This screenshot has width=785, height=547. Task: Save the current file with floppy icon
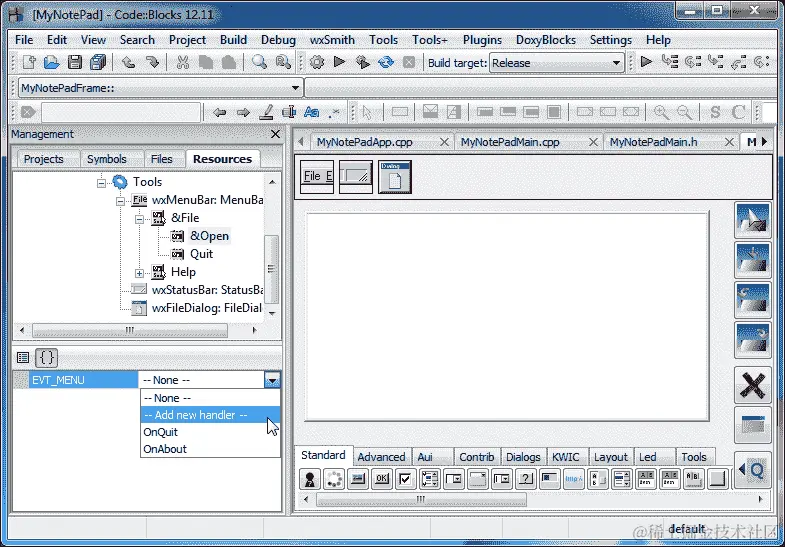click(x=75, y=63)
